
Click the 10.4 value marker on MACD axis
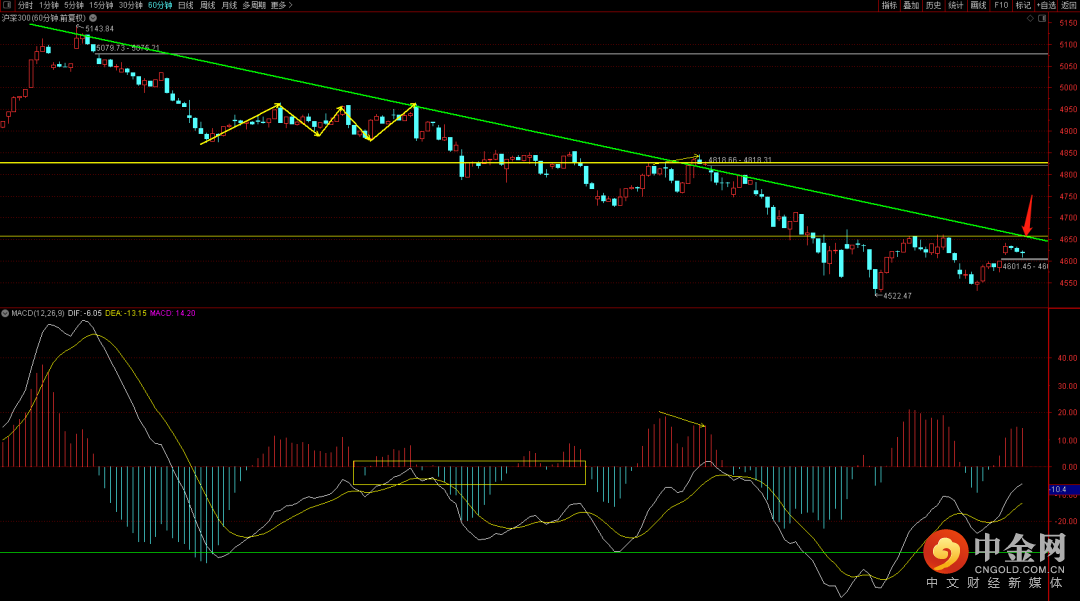pos(1060,489)
